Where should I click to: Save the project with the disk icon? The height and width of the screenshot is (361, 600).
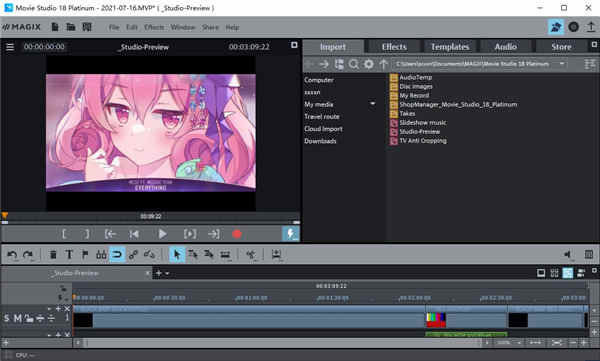click(x=87, y=27)
